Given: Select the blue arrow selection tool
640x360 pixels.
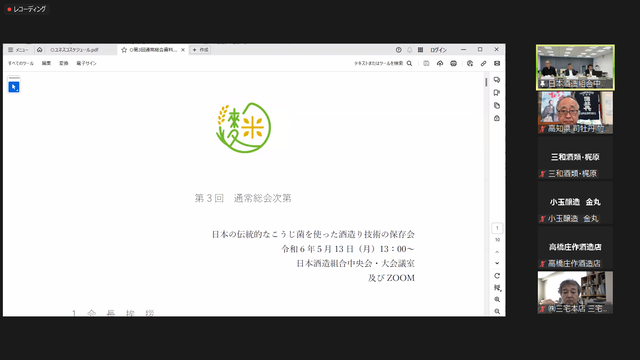Looking at the screenshot, I should tap(14, 87).
